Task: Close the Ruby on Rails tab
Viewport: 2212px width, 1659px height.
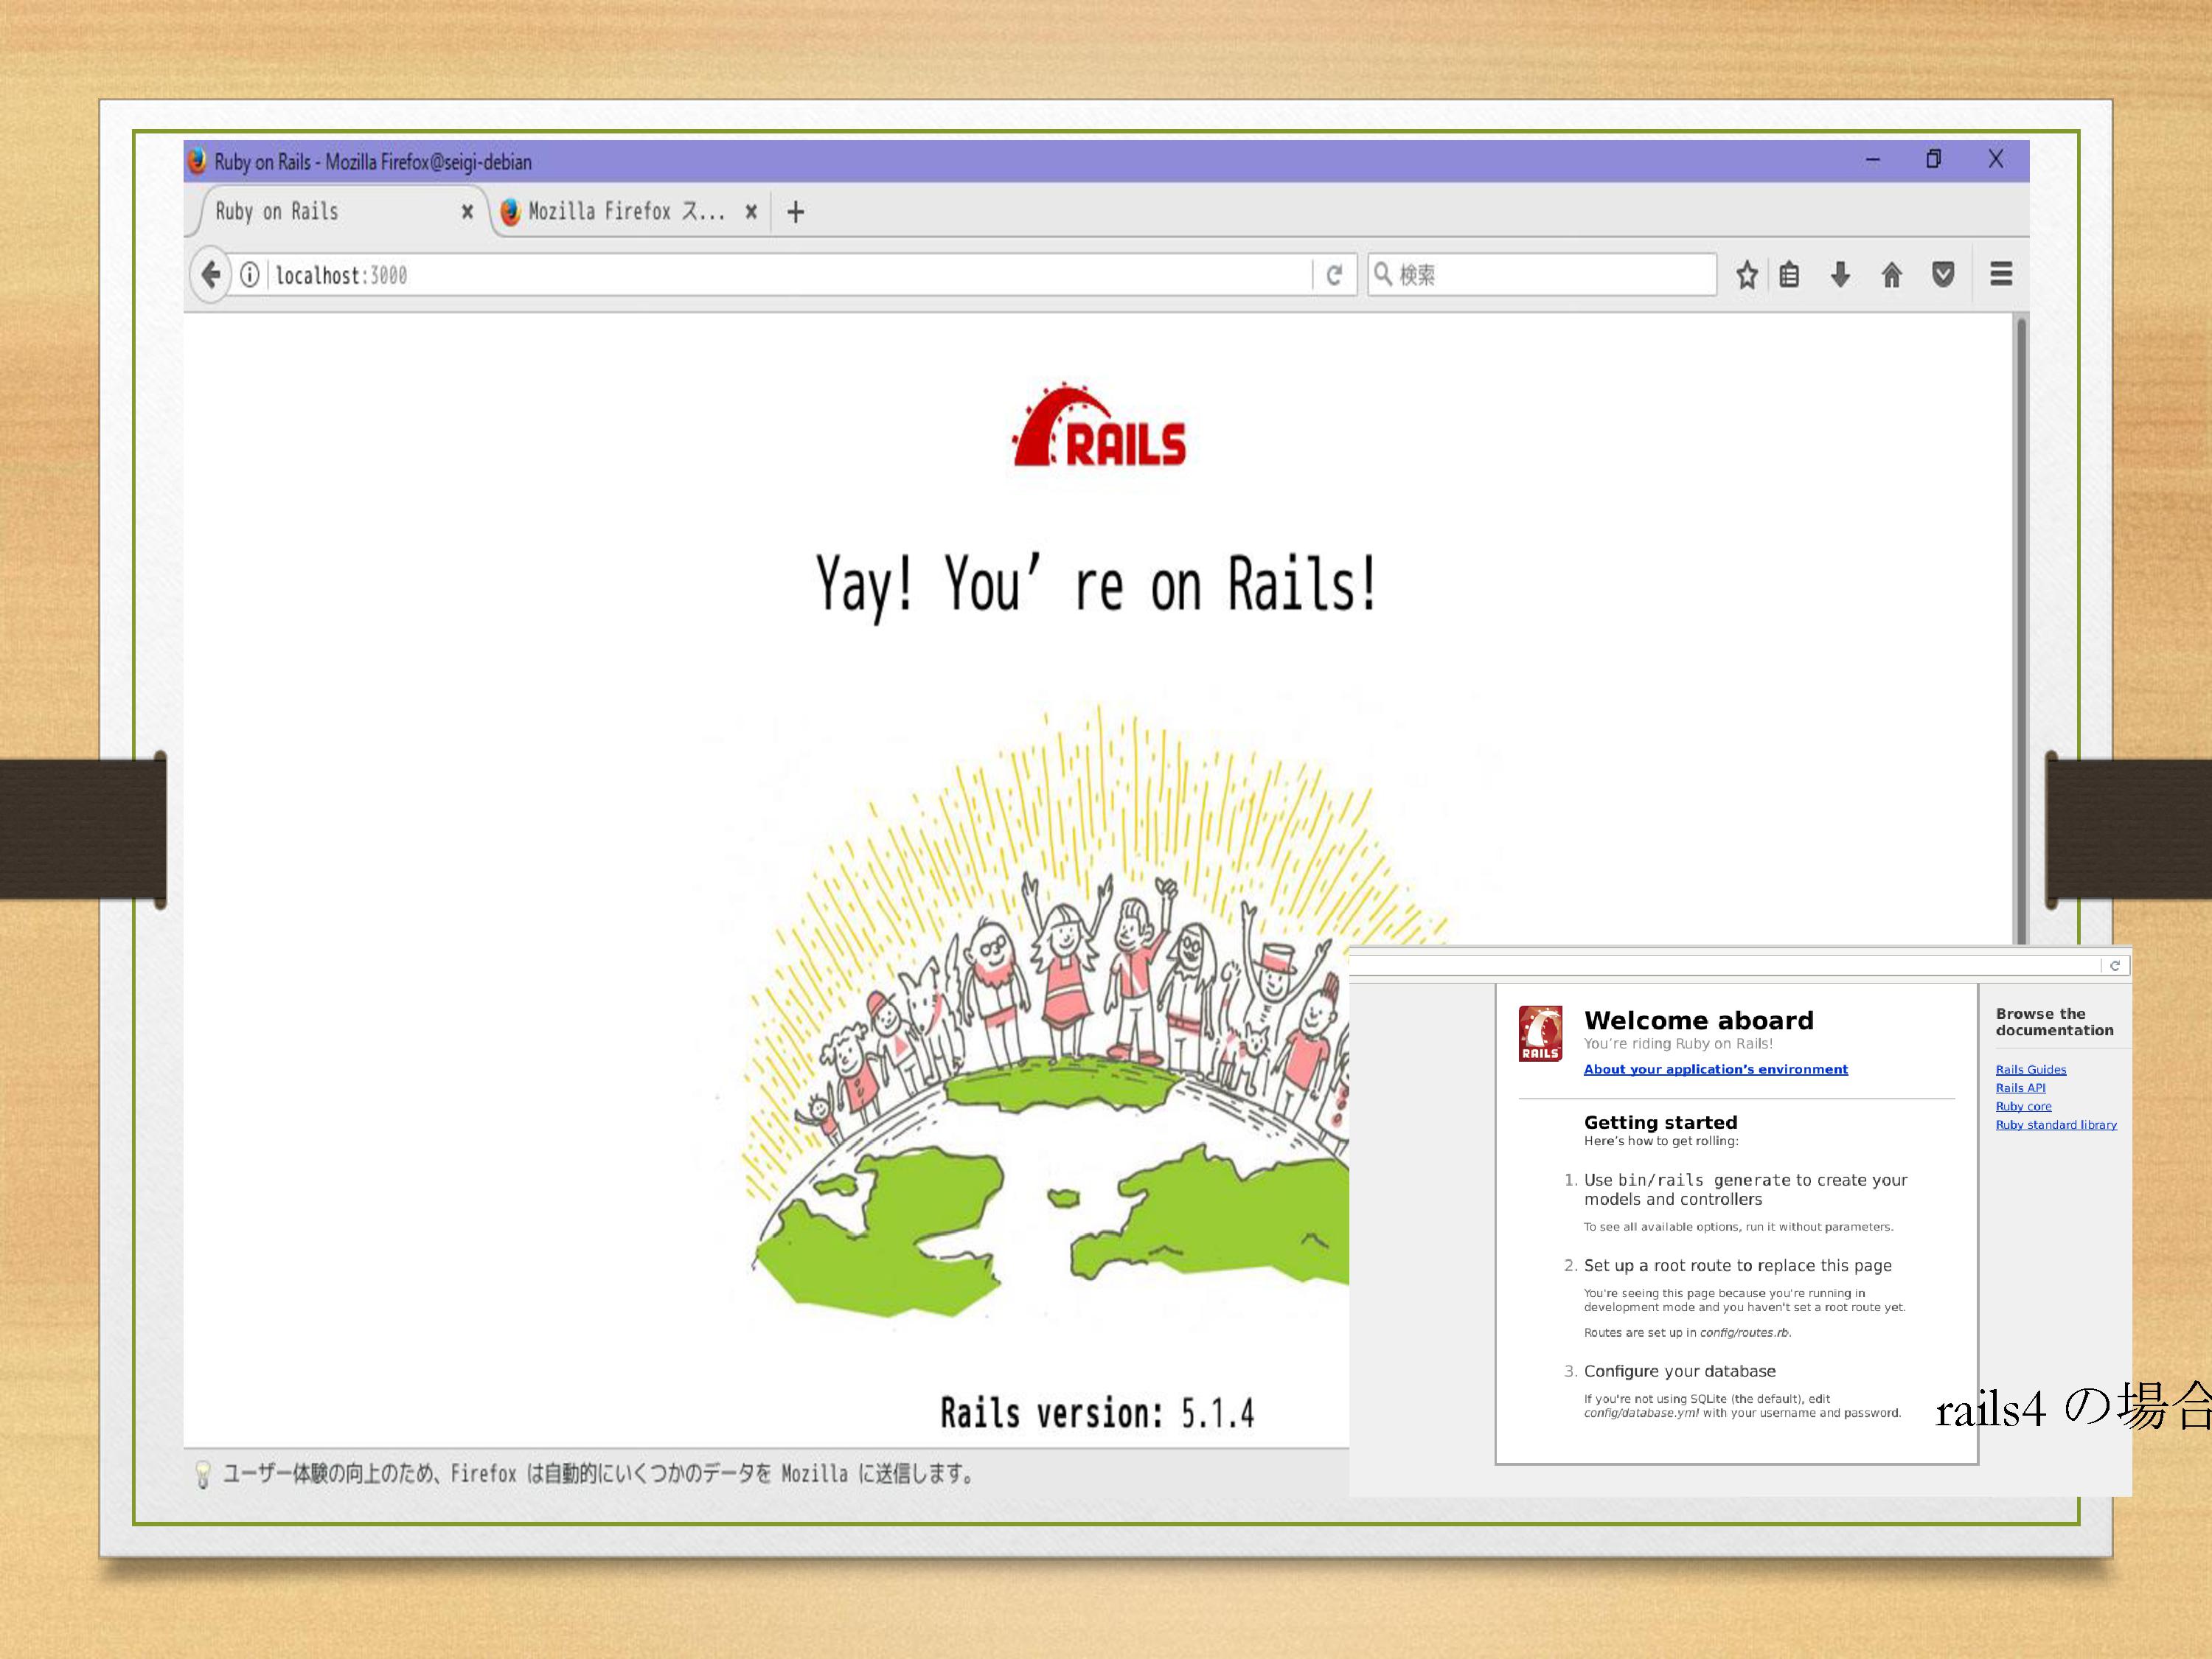Action: click(467, 212)
